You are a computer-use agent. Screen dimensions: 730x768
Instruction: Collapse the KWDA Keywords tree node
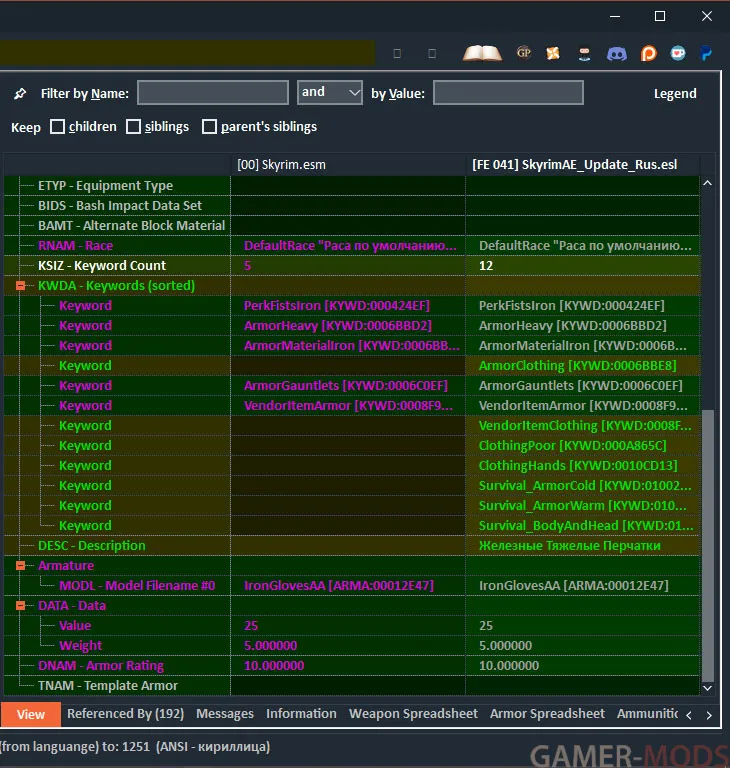click(x=20, y=286)
